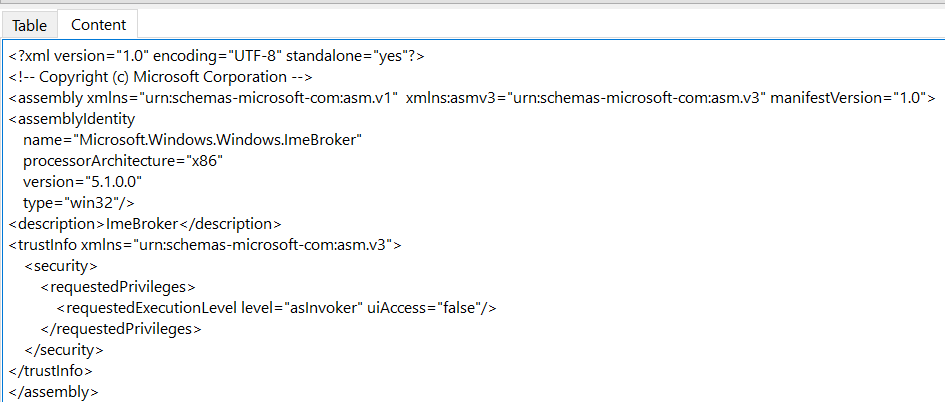Click the opening trustInfo tag line

[205, 245]
